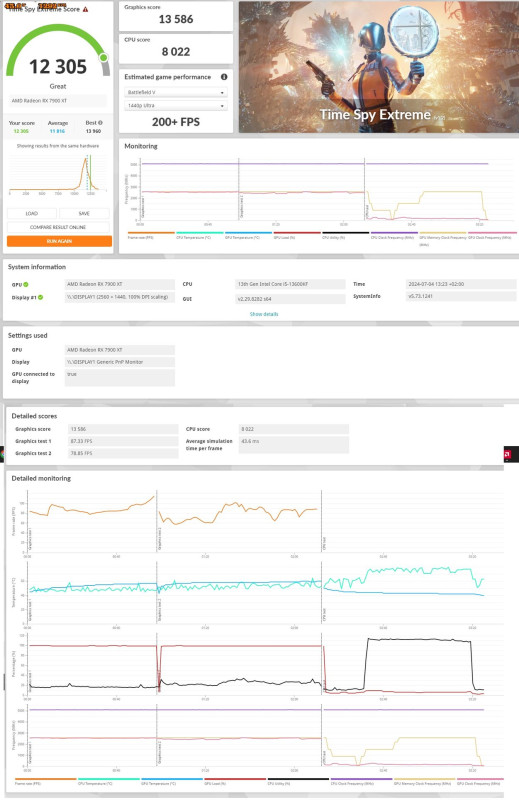Screen dimensions: 519x800
Task: Click the Detailed scores CPU score value 8 022
Action: [x=294, y=429]
